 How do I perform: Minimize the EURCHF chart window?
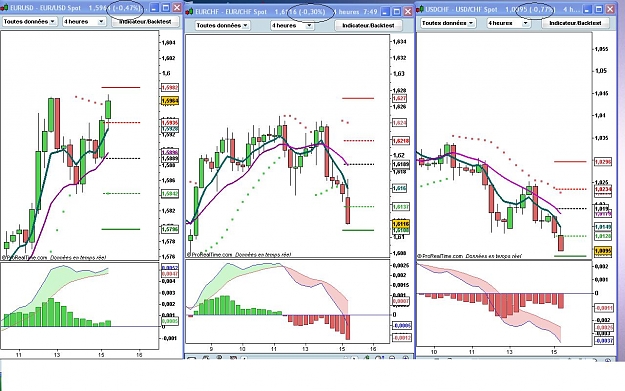[385, 12]
